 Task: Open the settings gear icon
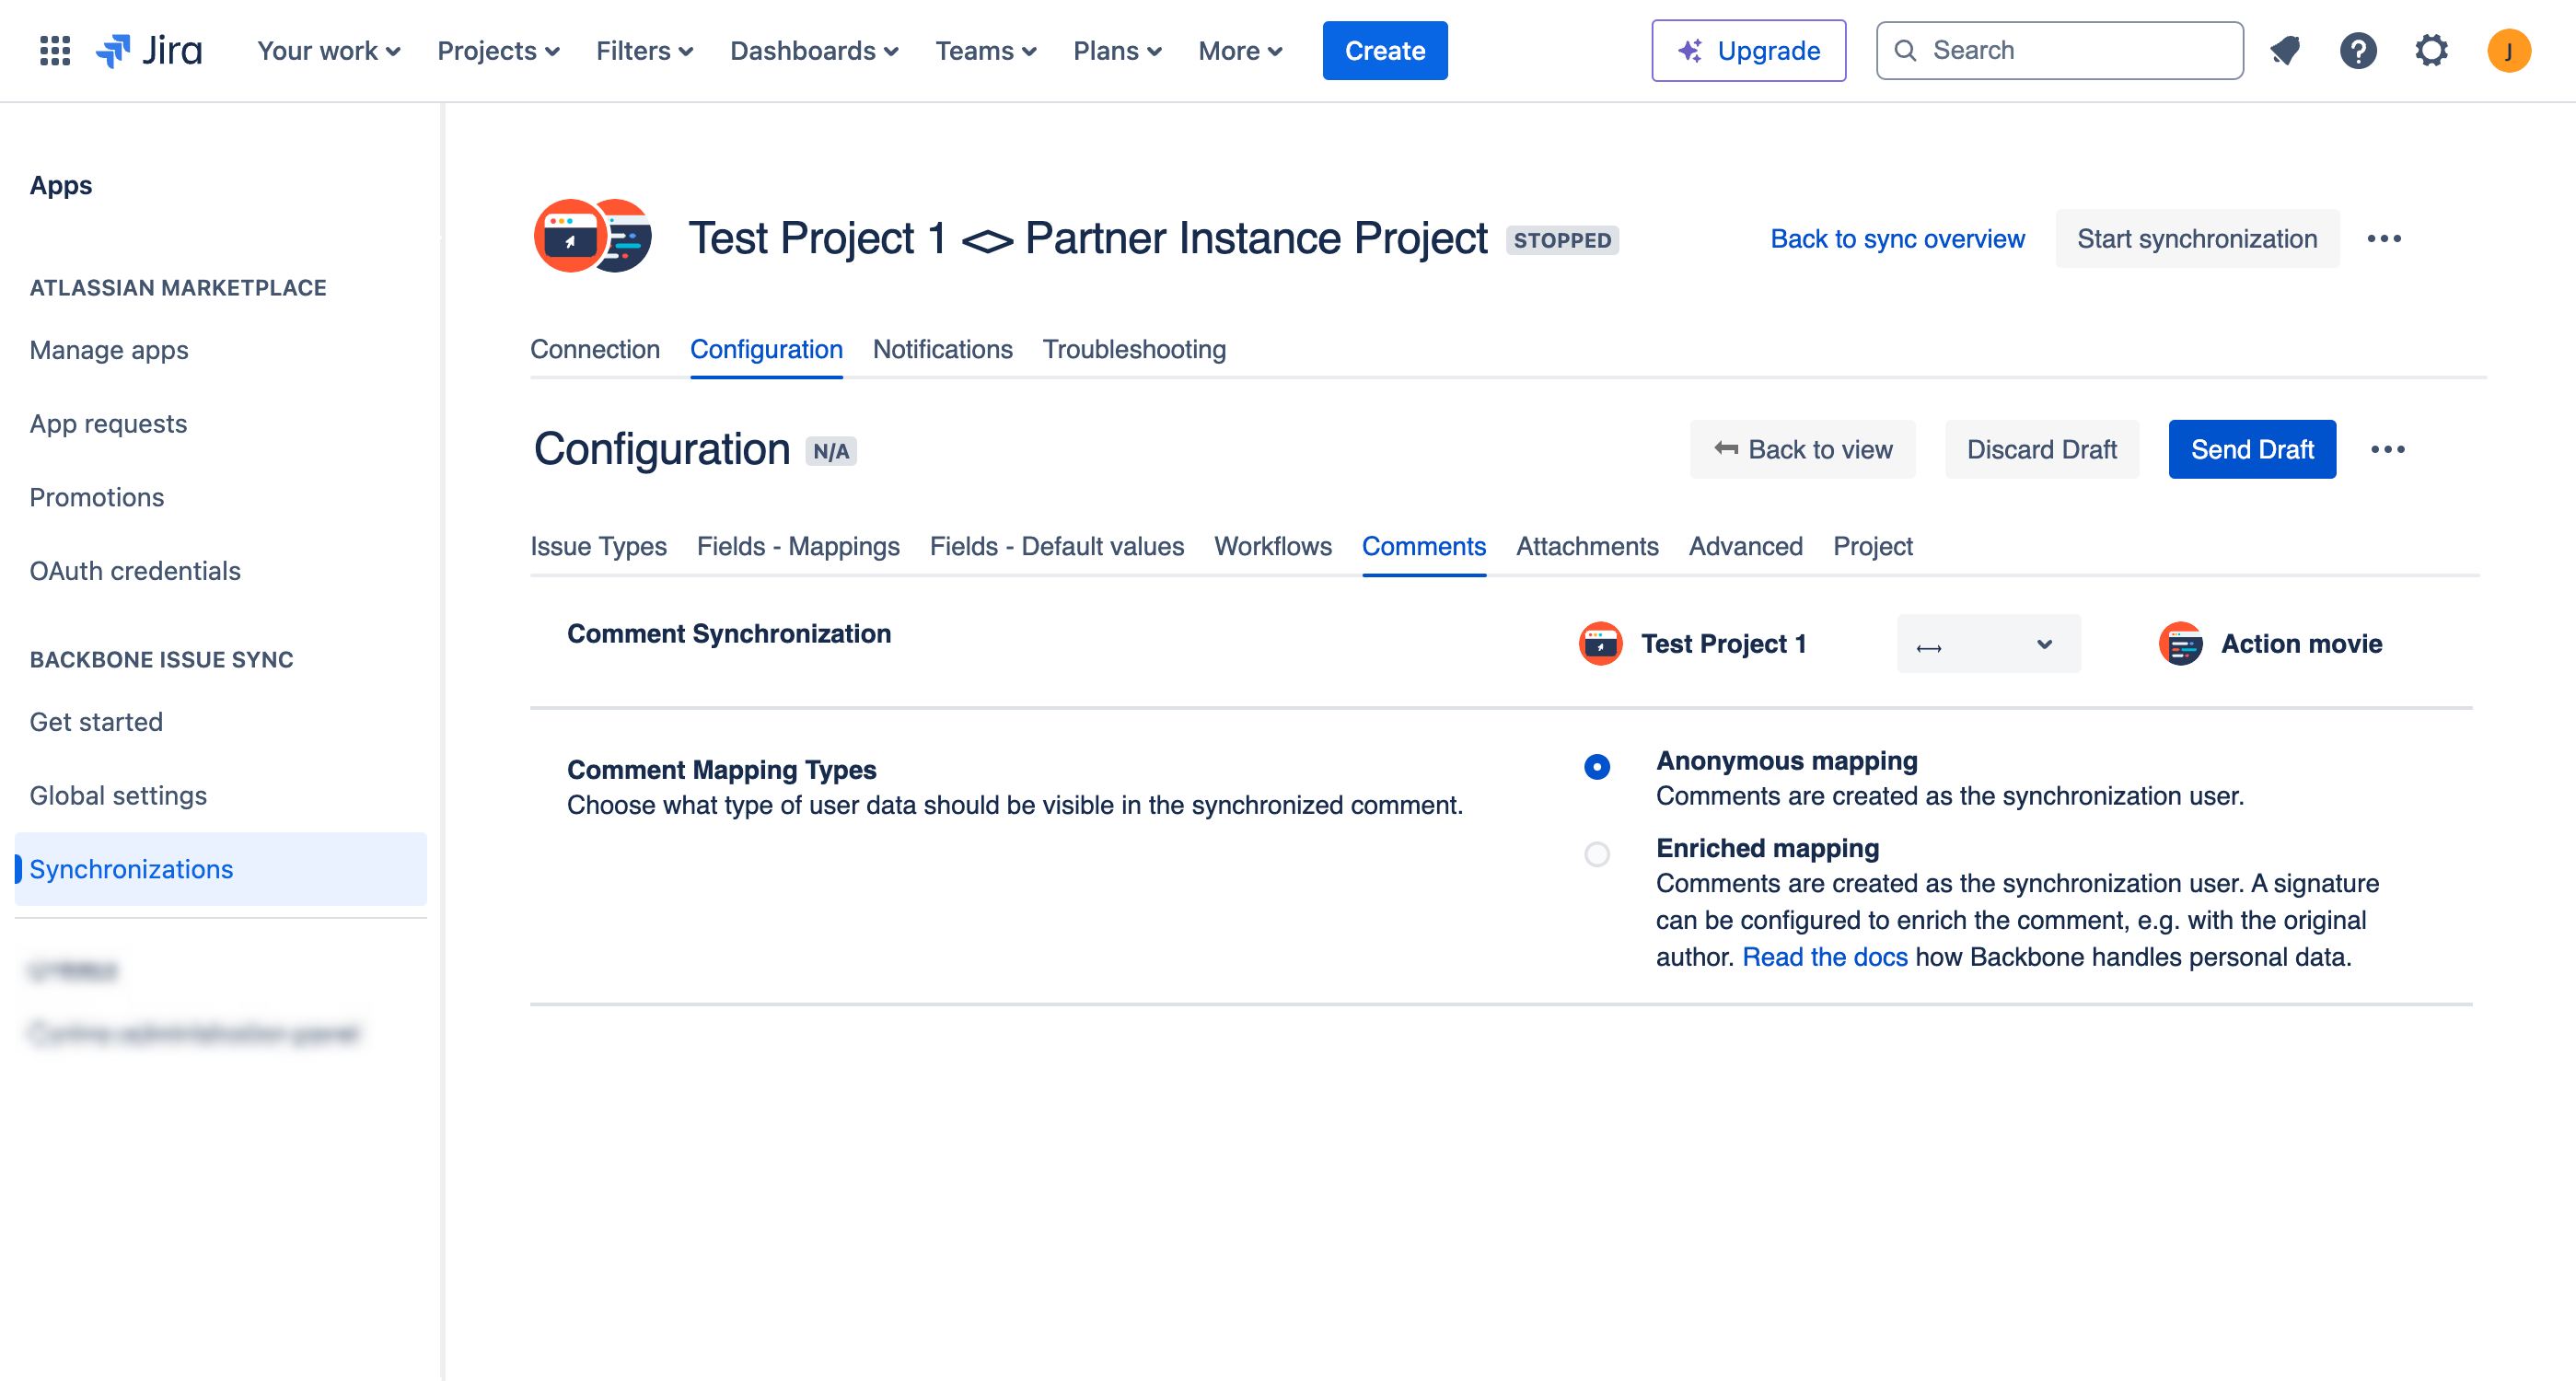coord(2431,50)
